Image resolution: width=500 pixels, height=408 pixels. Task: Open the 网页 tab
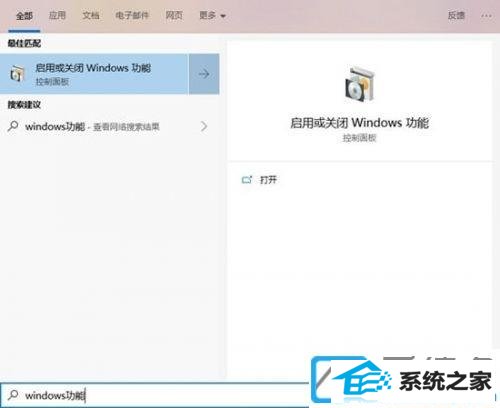(174, 15)
